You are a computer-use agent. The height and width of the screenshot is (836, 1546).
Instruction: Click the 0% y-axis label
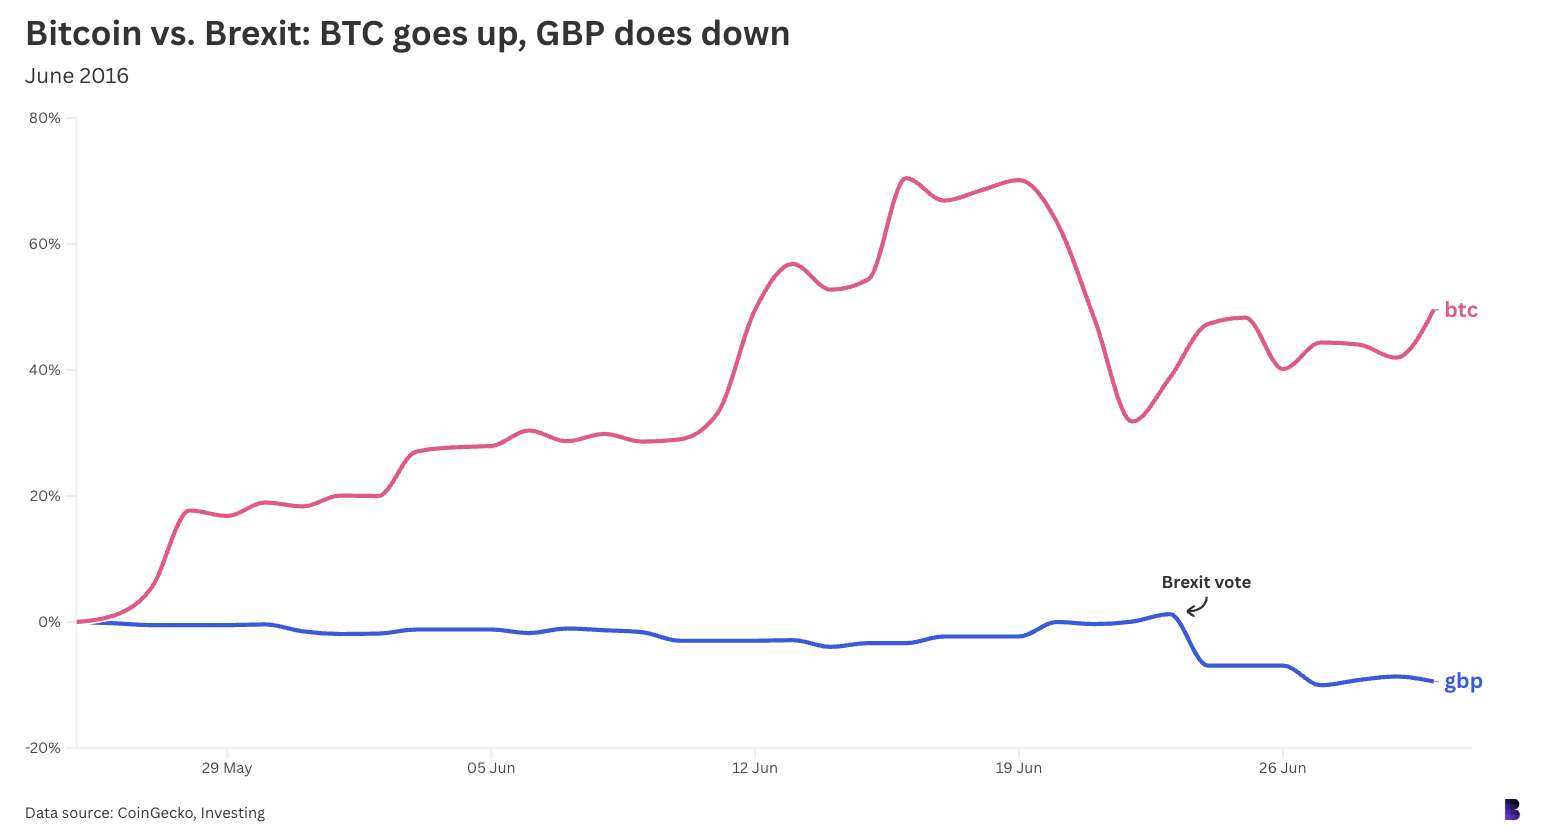click(x=49, y=622)
